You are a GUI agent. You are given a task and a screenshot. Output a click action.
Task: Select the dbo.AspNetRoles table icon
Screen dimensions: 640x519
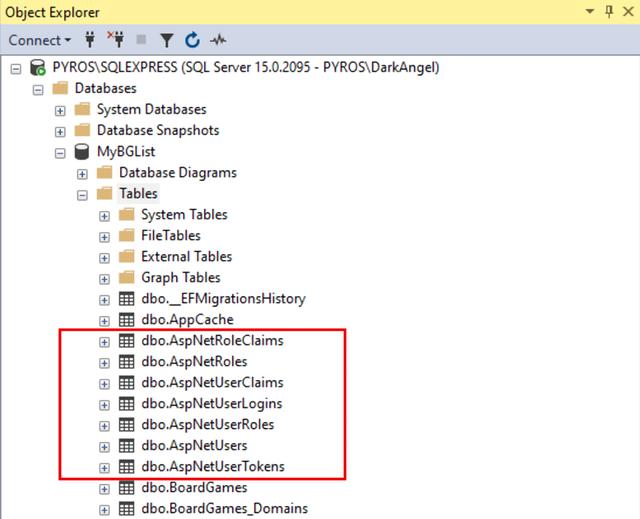pyautogui.click(x=127, y=362)
